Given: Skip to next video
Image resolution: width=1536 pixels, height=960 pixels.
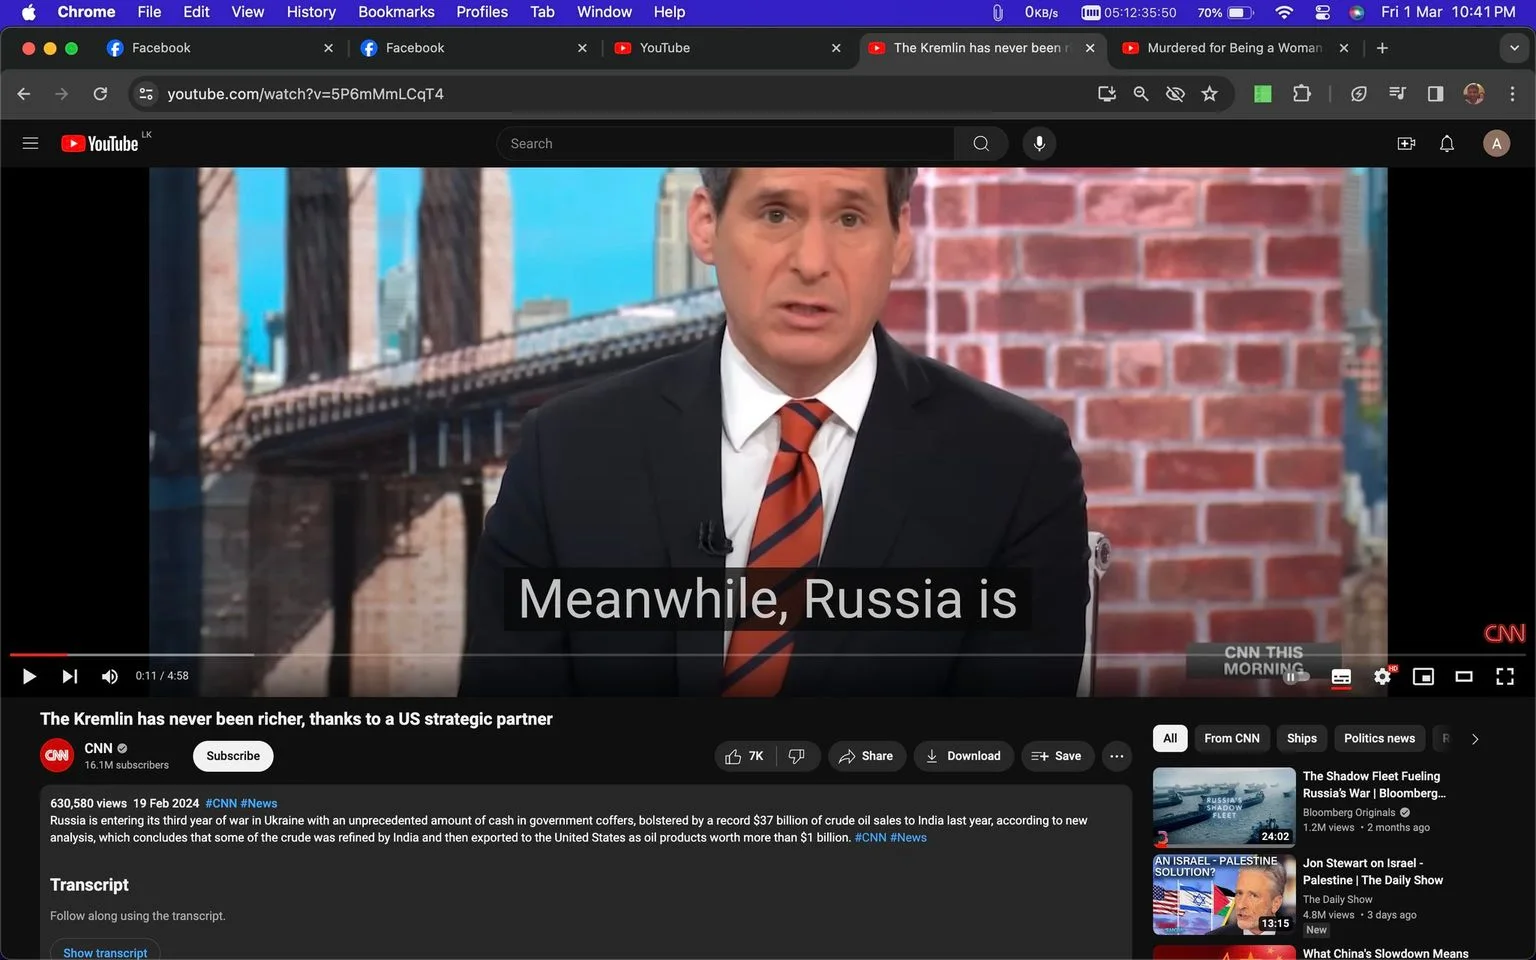Looking at the screenshot, I should pyautogui.click(x=69, y=677).
